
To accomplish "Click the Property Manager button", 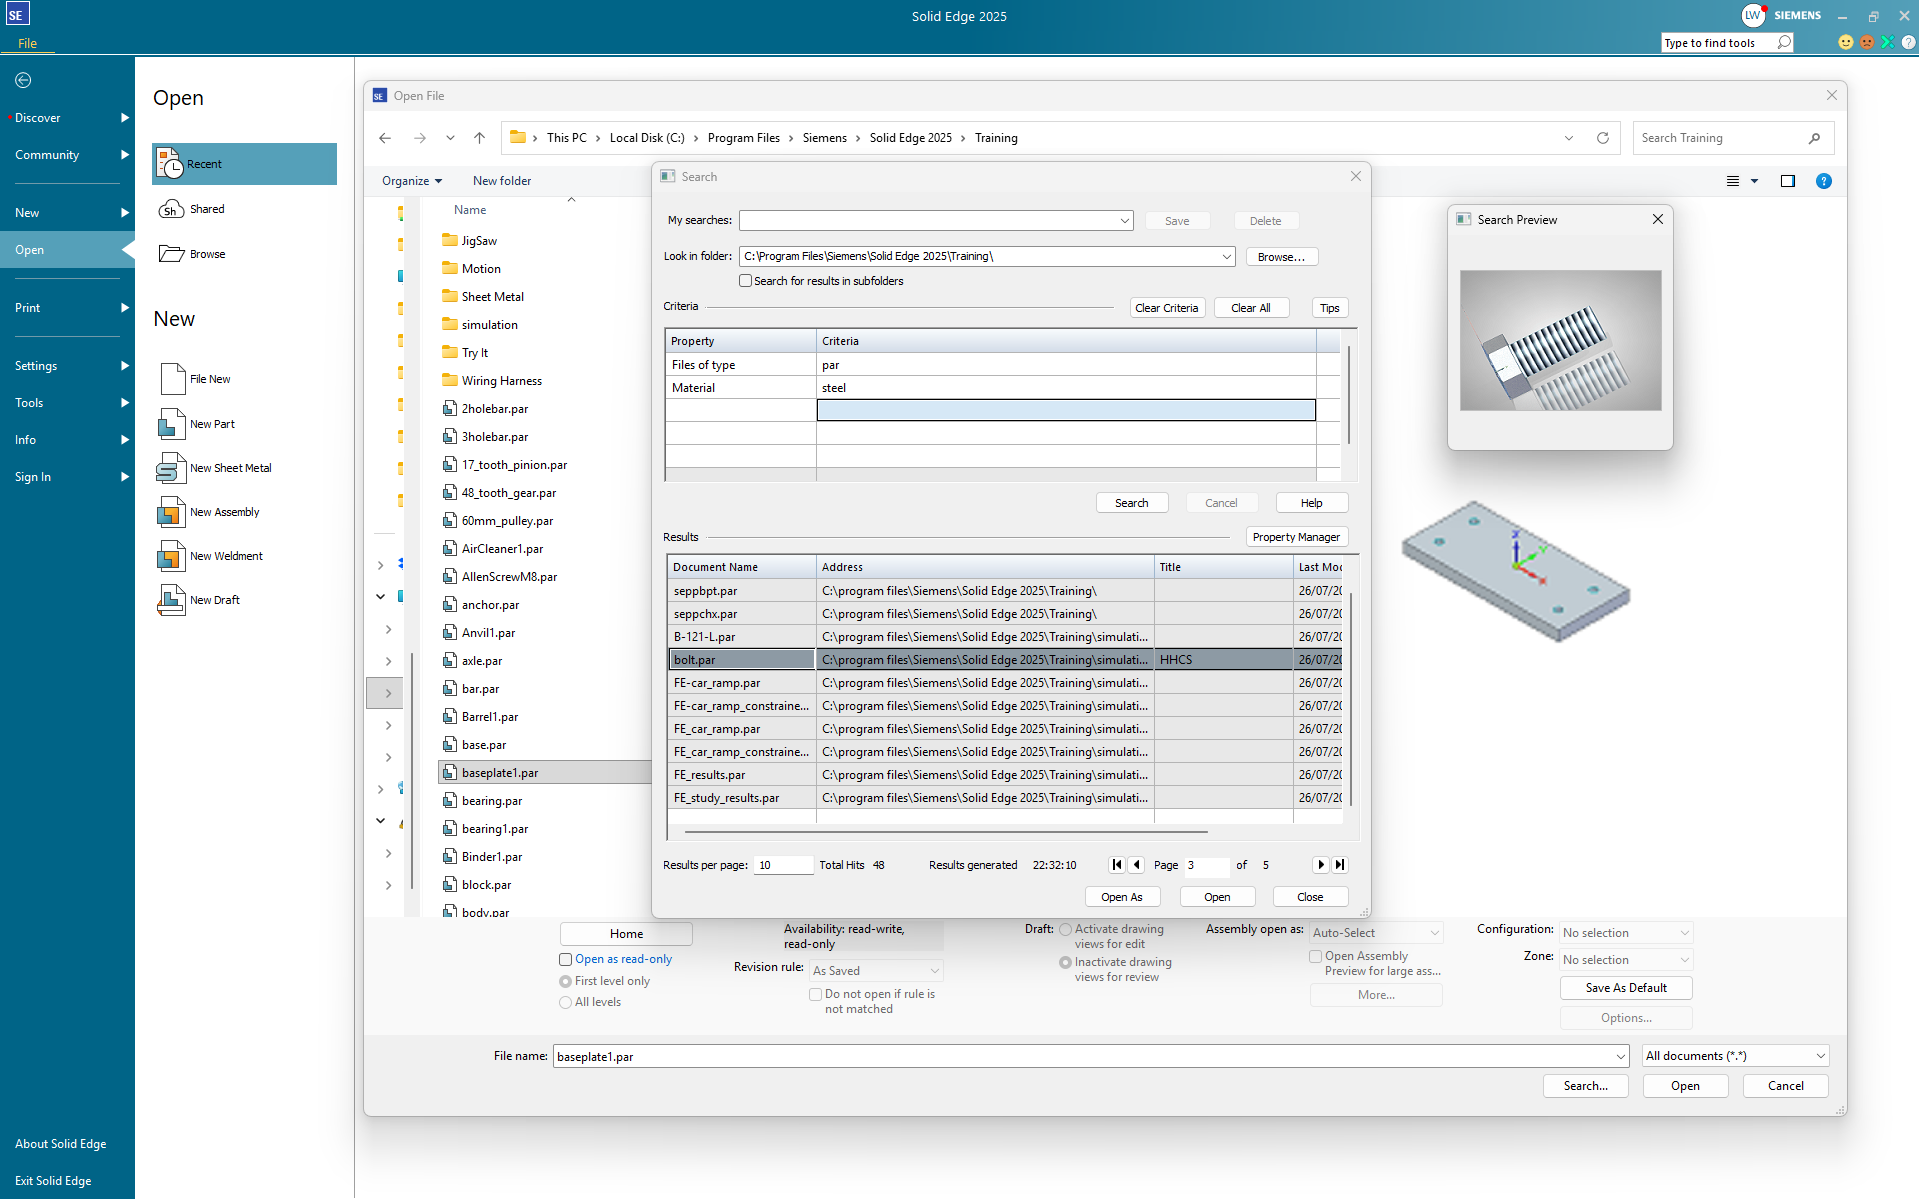I will pyautogui.click(x=1296, y=537).
